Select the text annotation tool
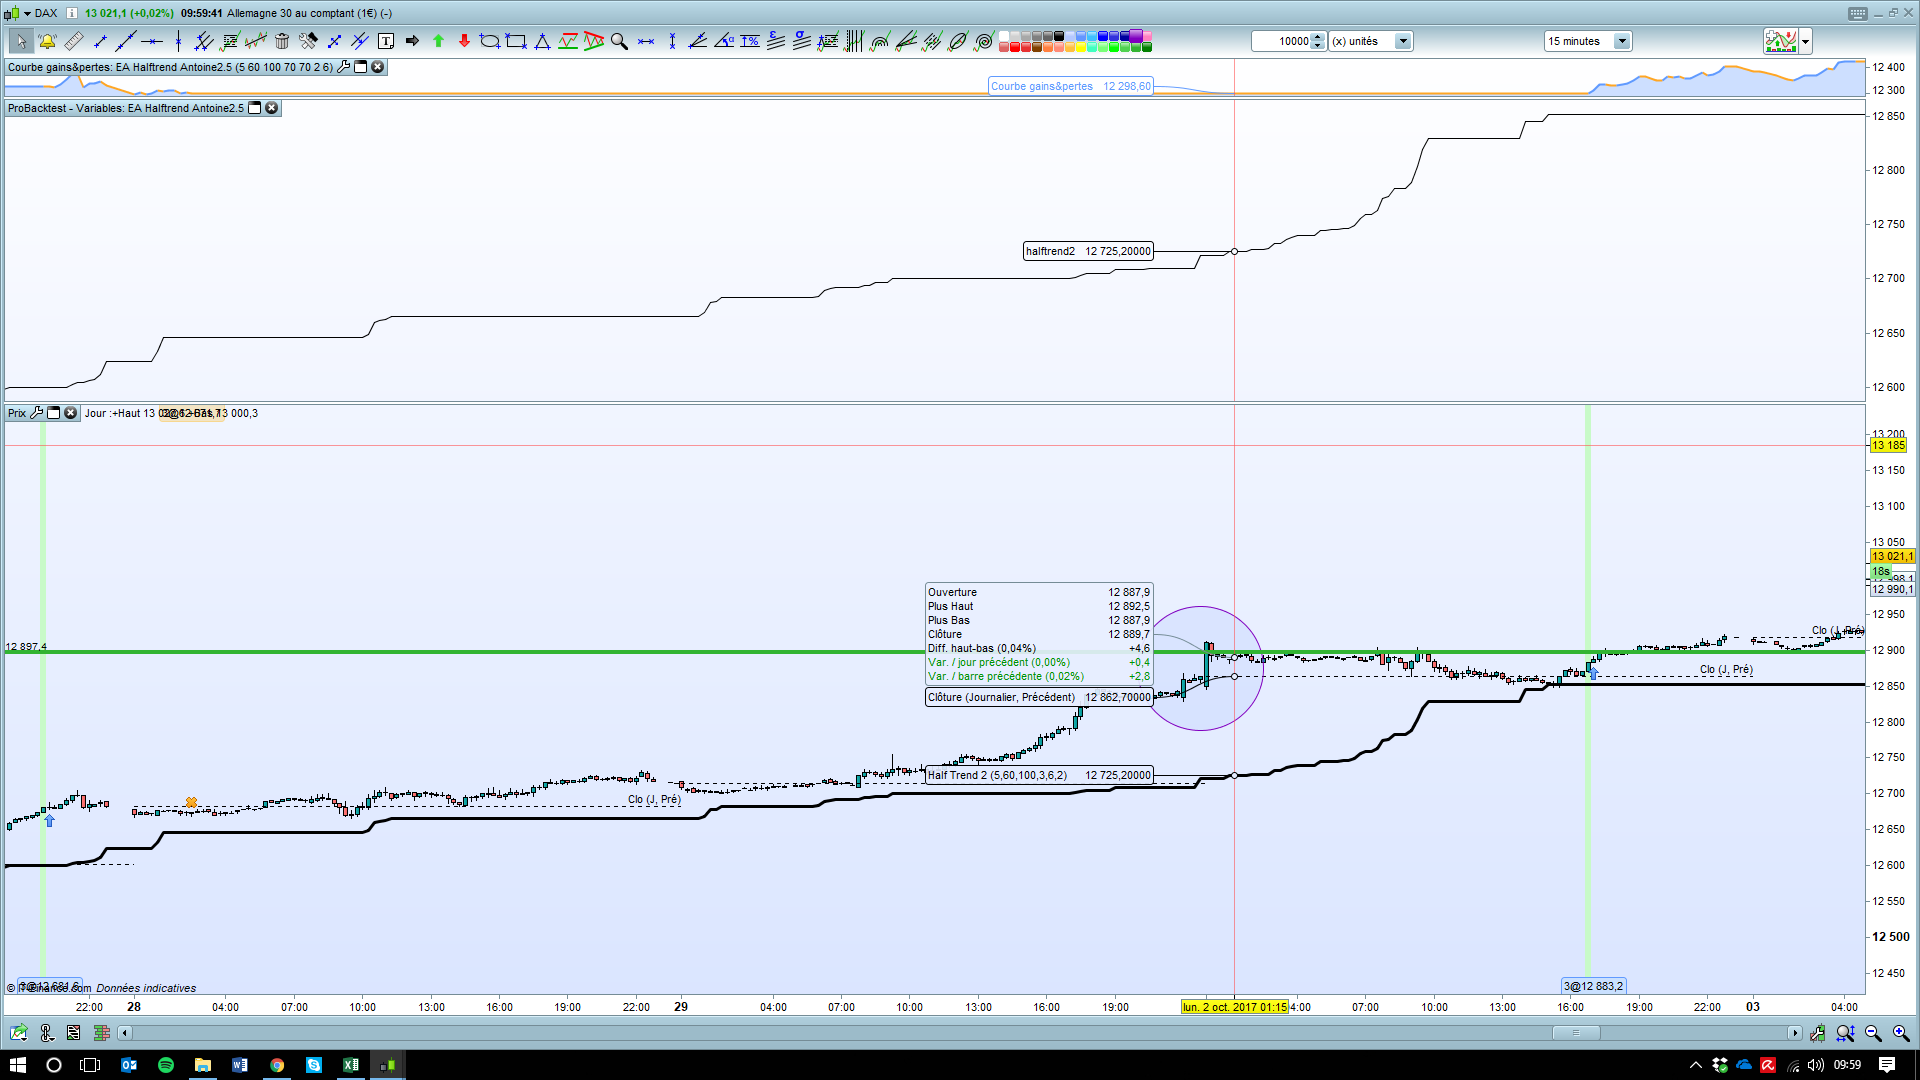1920x1080 pixels. pos(386,41)
